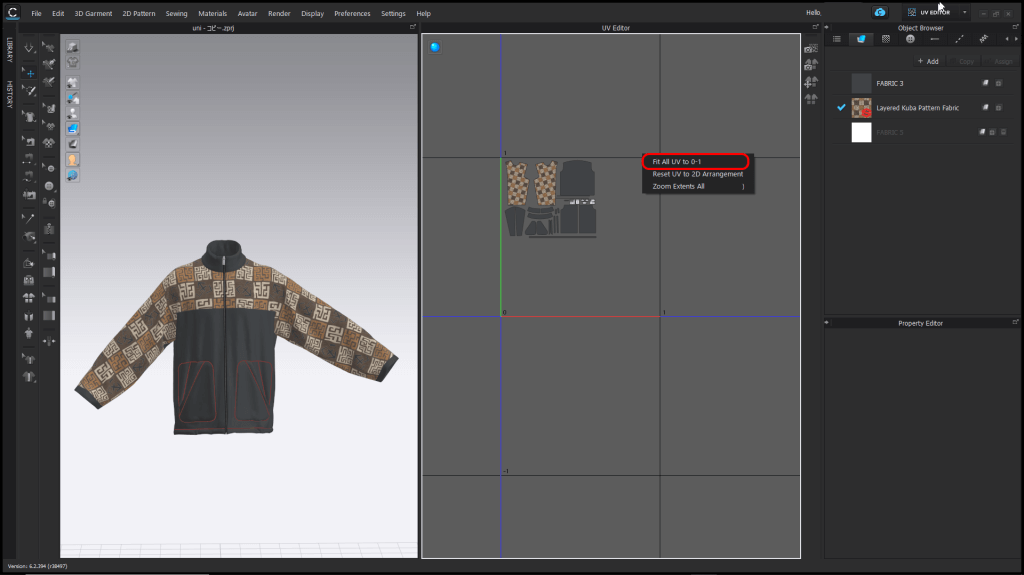Image resolution: width=1024 pixels, height=575 pixels.
Task: Select the Select/Move cross-arrow tool
Action: (29, 73)
